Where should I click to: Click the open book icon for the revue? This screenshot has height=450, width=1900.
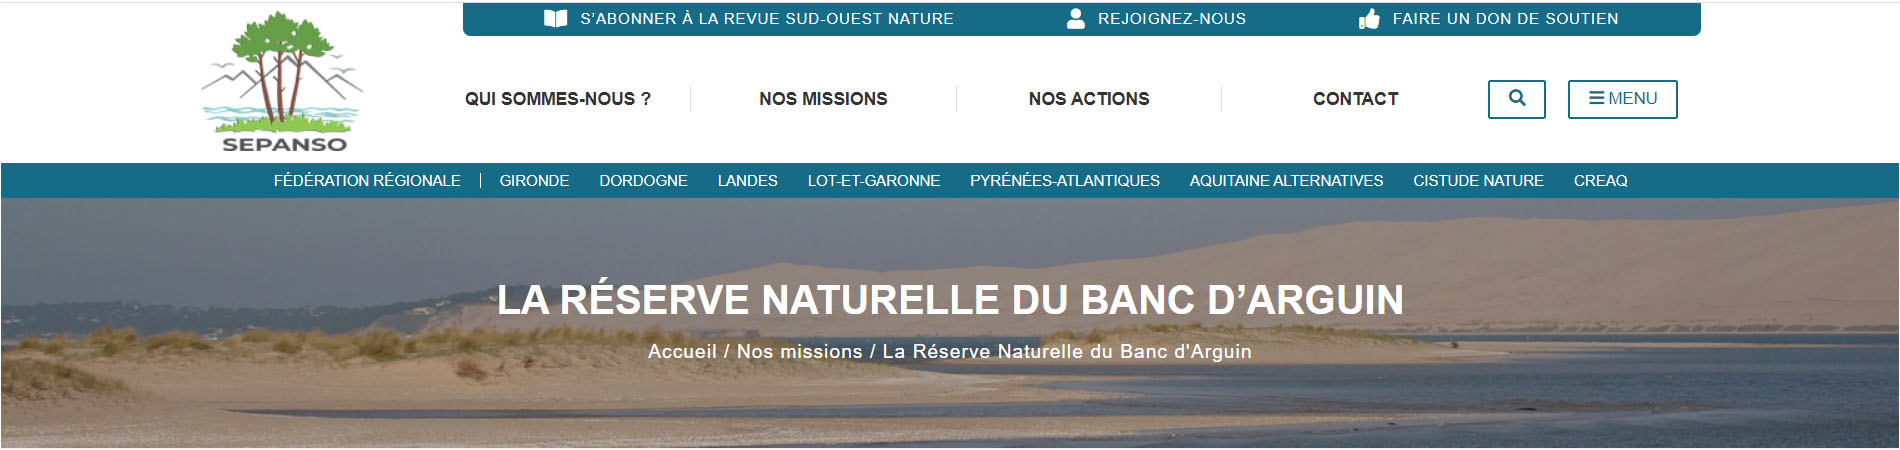click(x=556, y=19)
